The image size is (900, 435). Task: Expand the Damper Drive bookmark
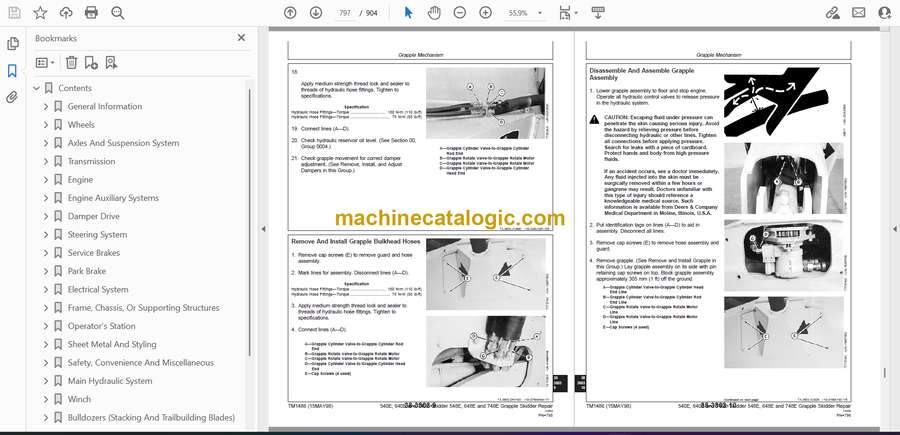click(x=46, y=216)
